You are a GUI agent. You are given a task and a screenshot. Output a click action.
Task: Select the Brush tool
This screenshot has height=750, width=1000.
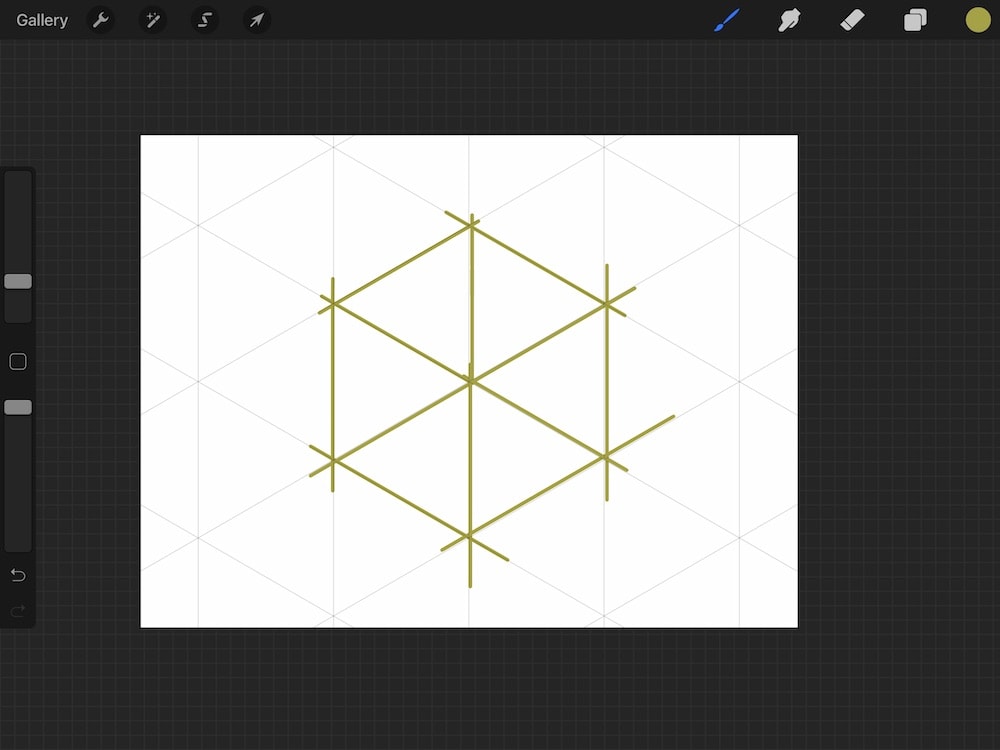click(x=727, y=20)
